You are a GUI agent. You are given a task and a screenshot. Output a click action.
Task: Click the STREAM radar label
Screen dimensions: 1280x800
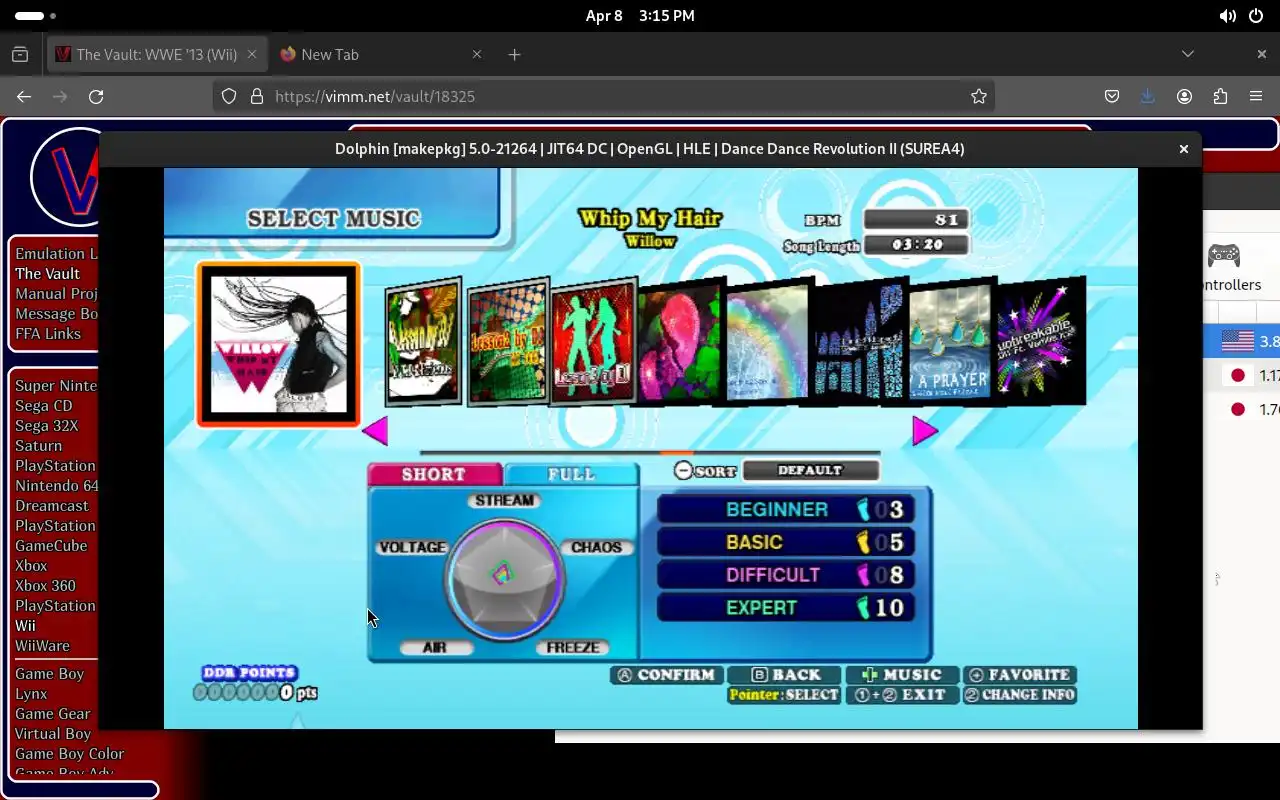click(x=504, y=500)
